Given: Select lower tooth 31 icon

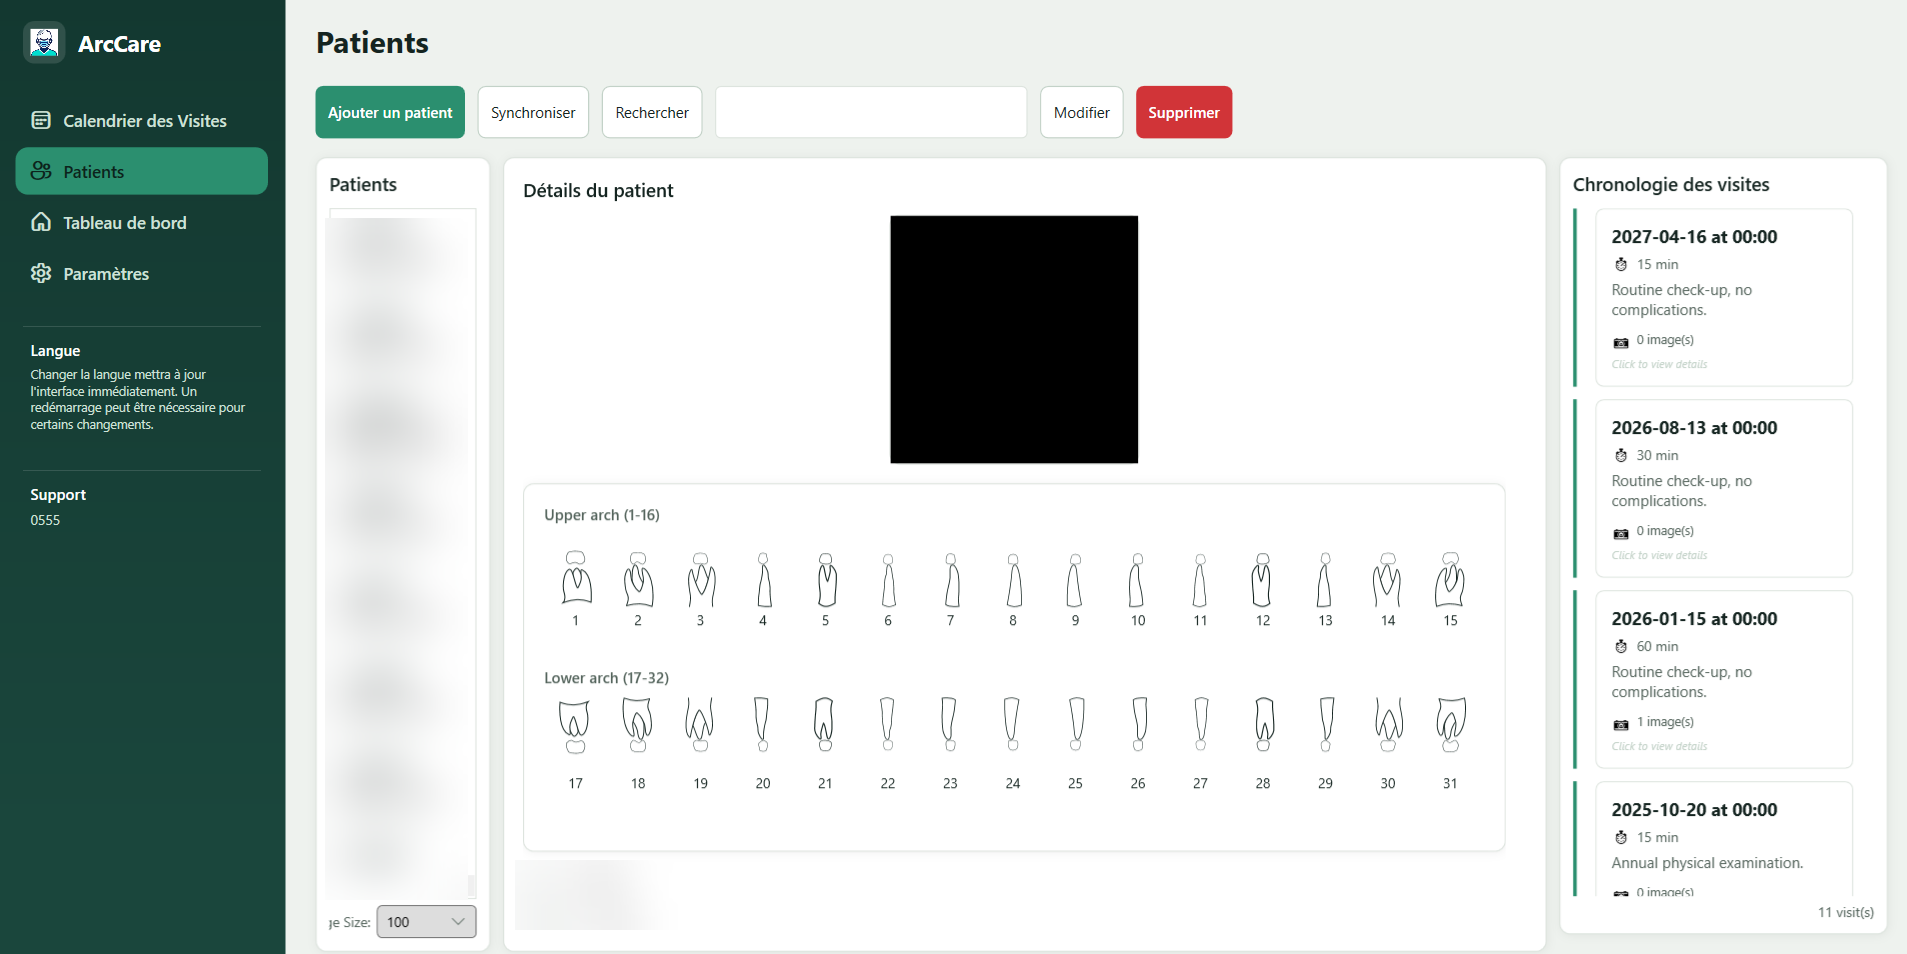Looking at the screenshot, I should click(x=1451, y=725).
